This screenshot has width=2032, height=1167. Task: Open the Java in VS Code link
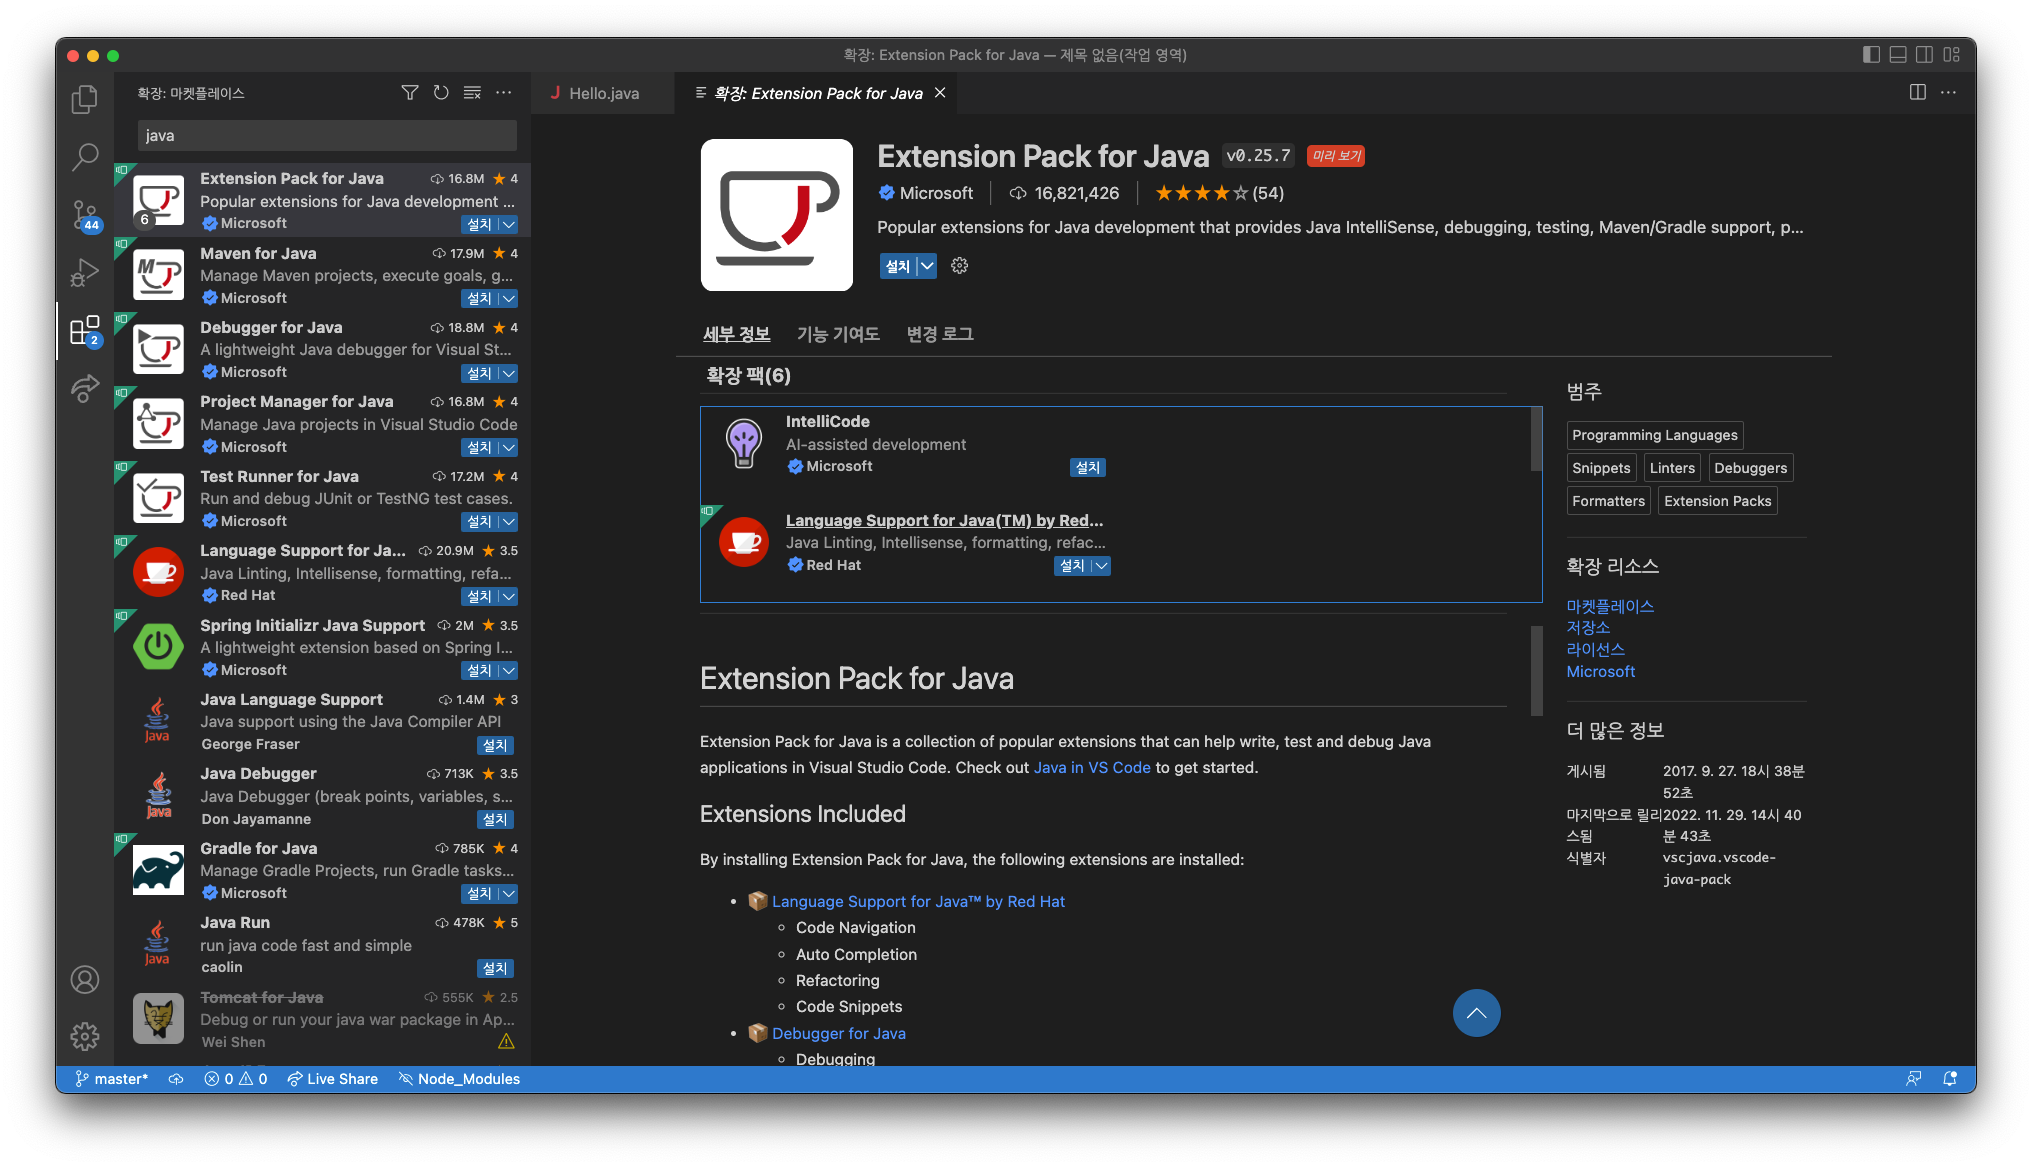point(1091,767)
